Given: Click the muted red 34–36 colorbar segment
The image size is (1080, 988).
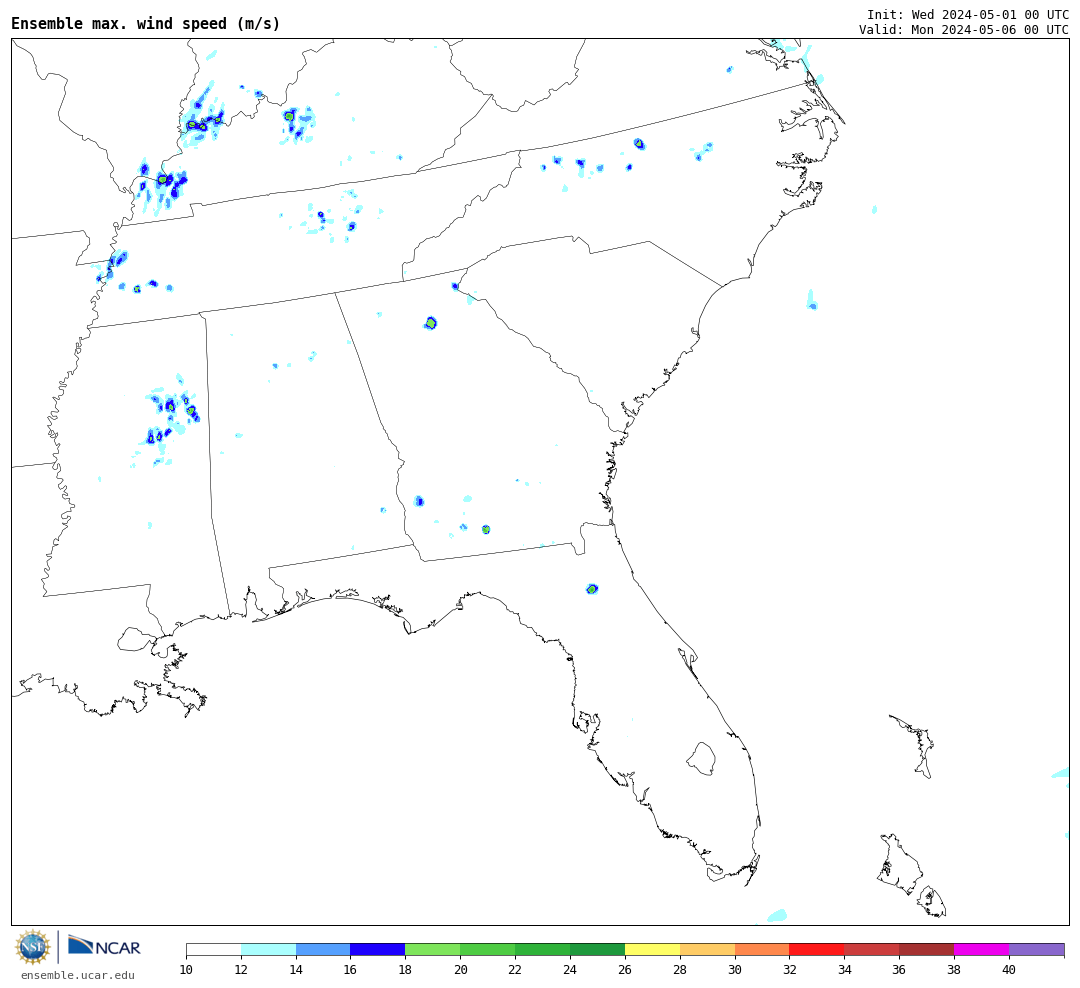Looking at the screenshot, I should click(x=872, y=949).
